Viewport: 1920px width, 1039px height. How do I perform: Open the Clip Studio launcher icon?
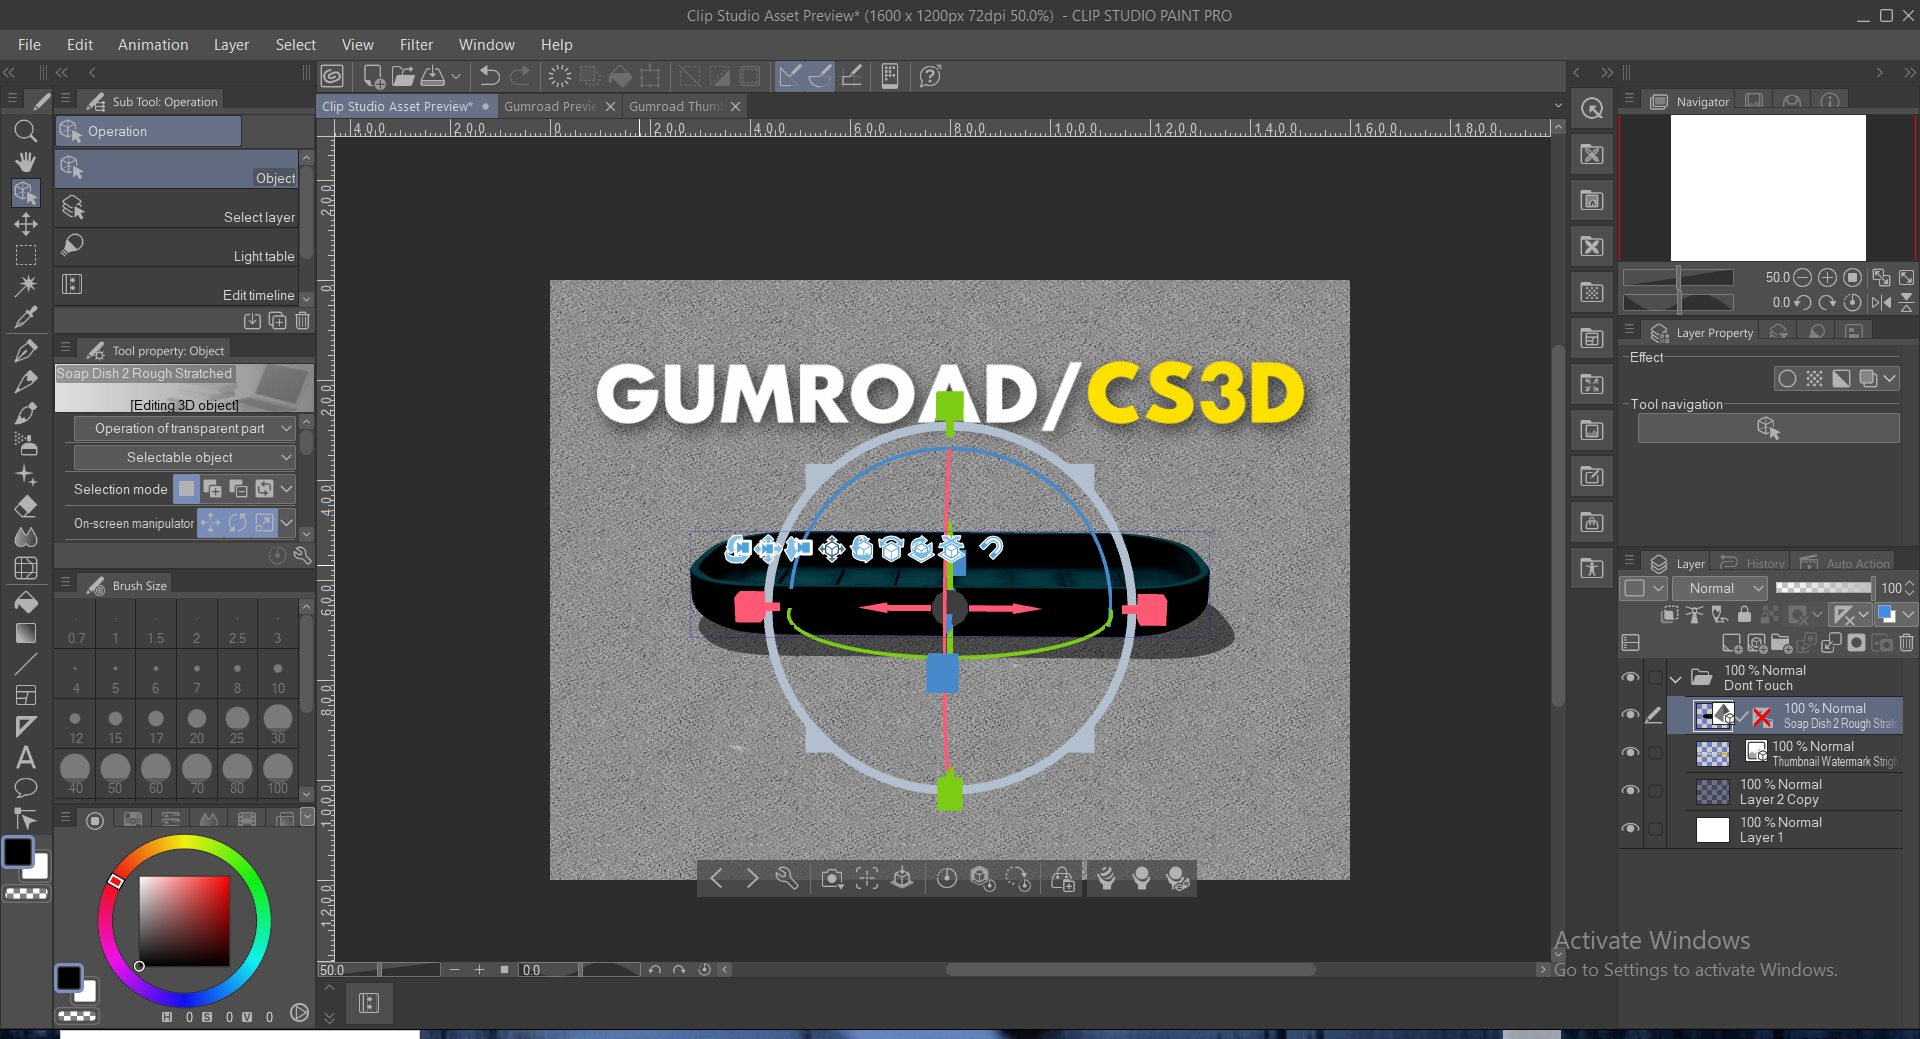[x=332, y=76]
